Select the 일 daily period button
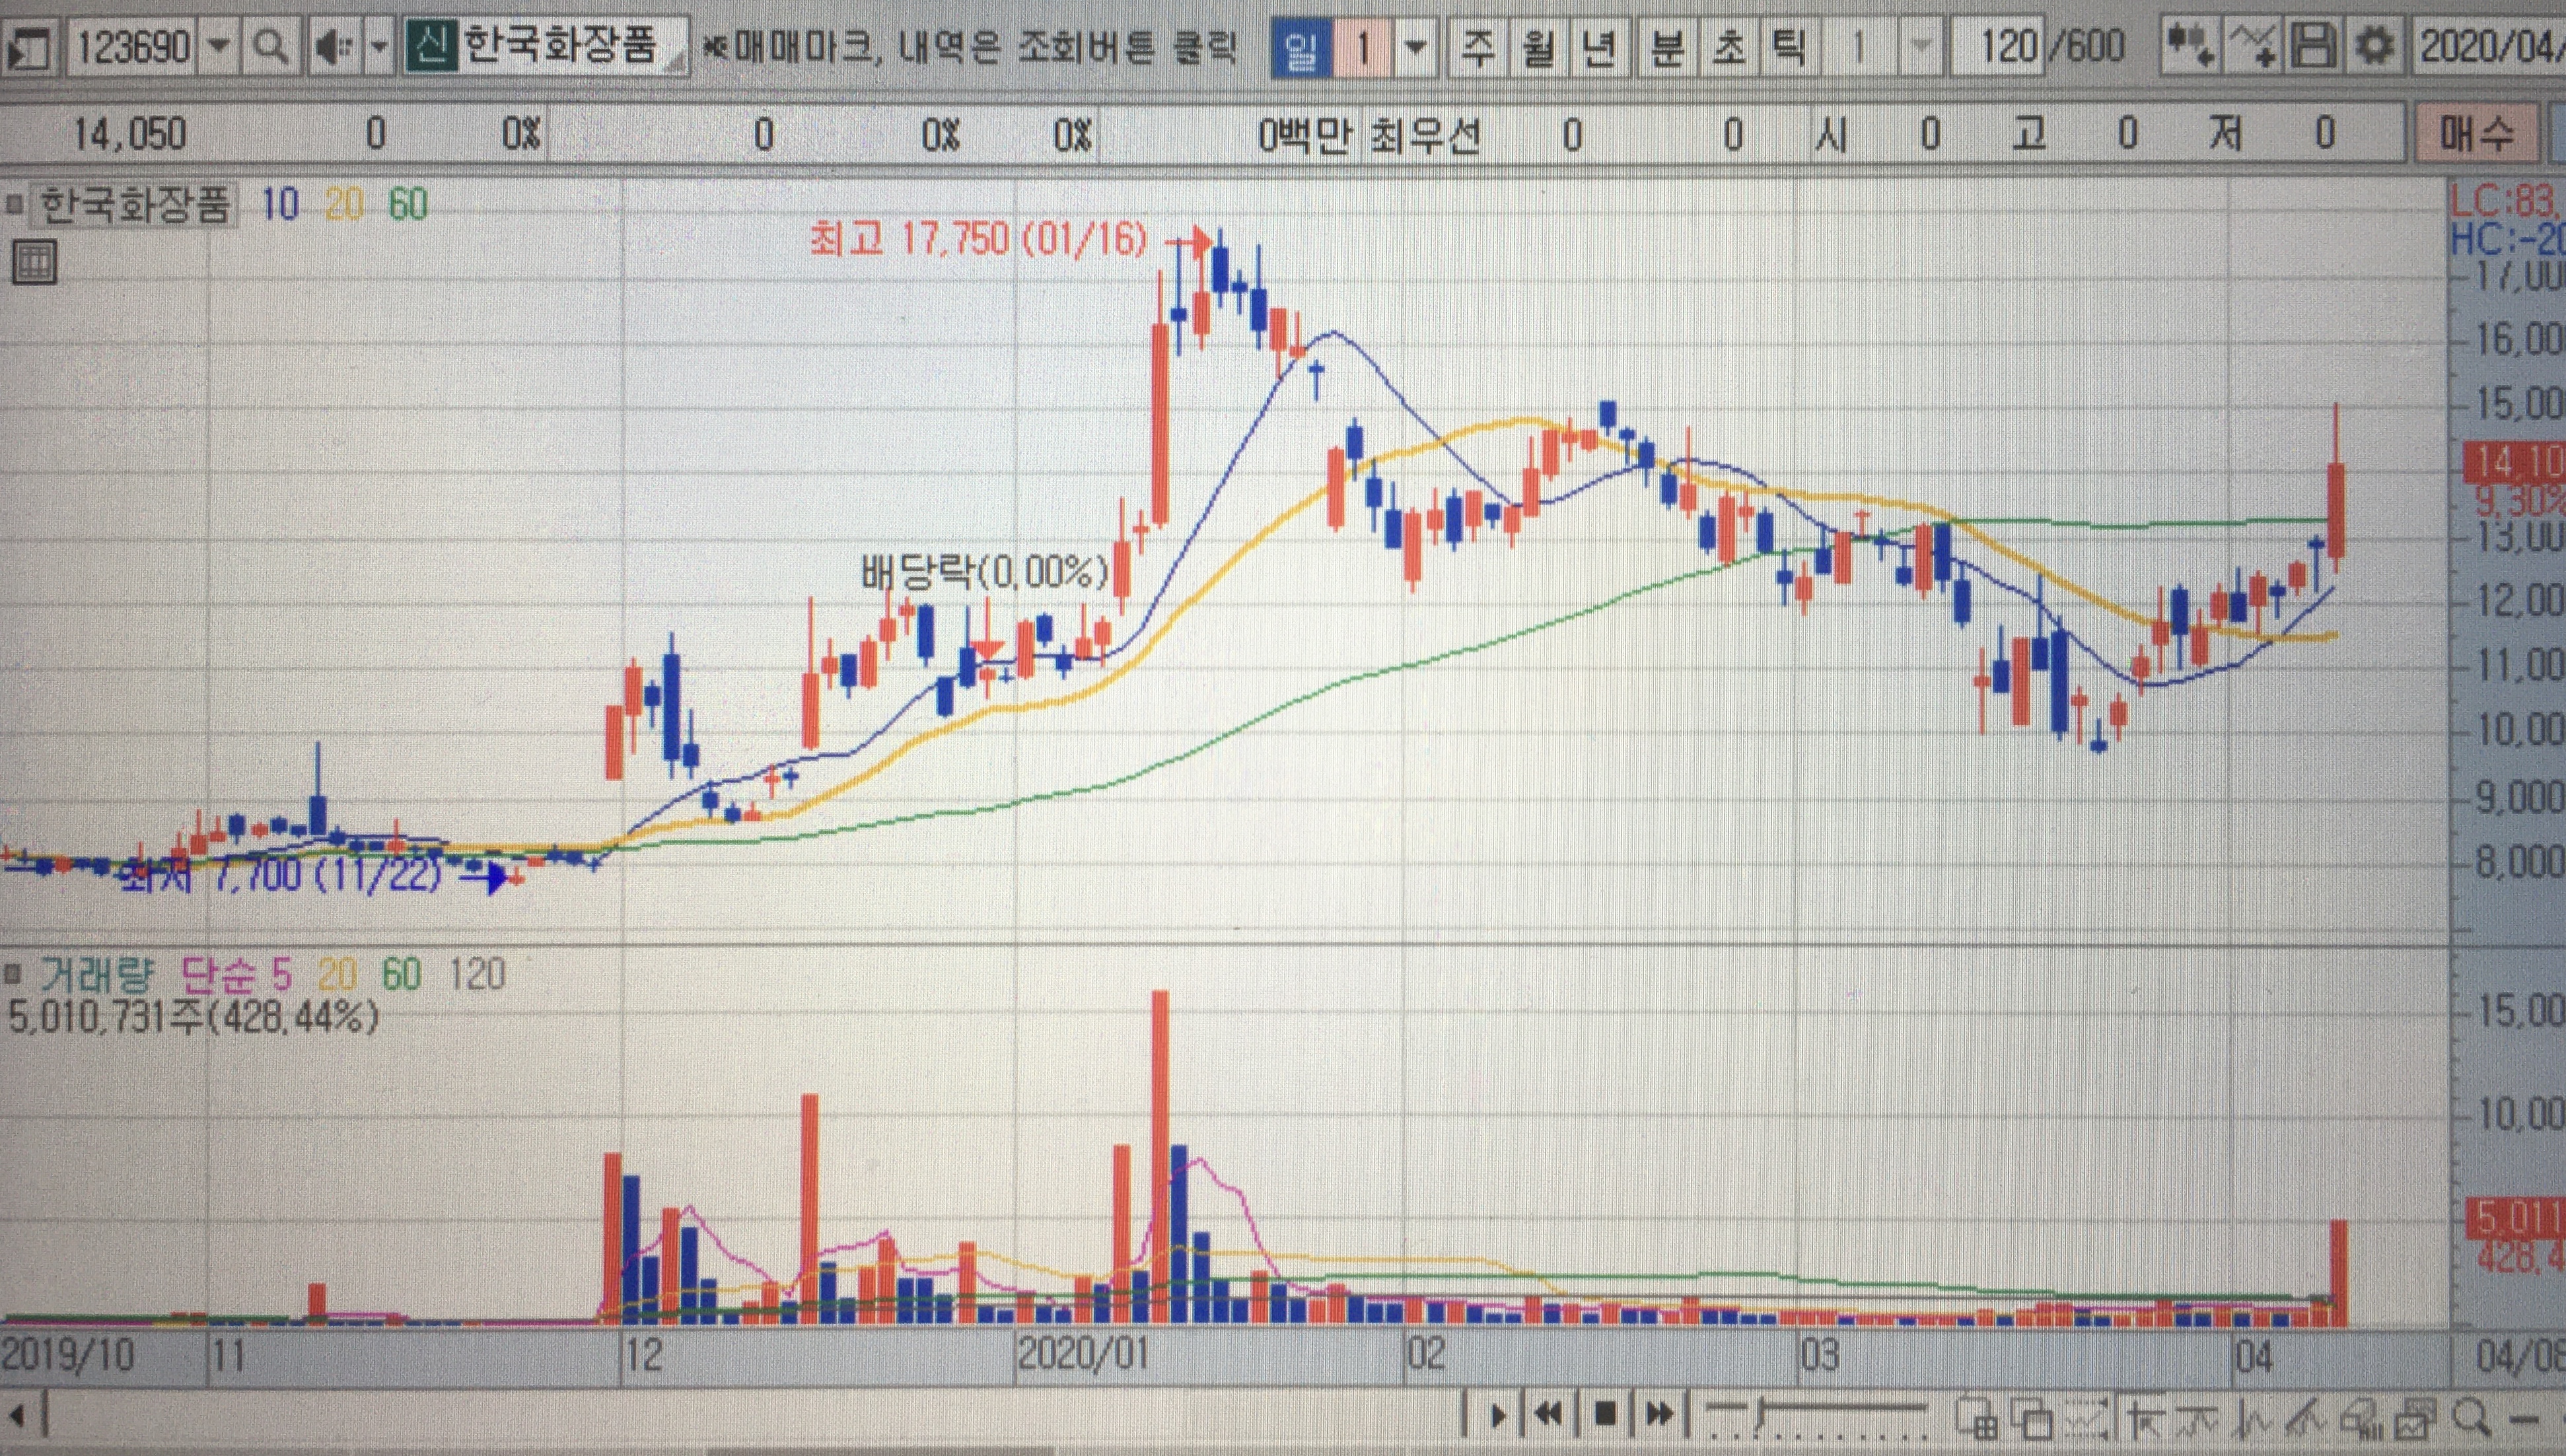The height and width of the screenshot is (1456, 2566). [x=1301, y=47]
